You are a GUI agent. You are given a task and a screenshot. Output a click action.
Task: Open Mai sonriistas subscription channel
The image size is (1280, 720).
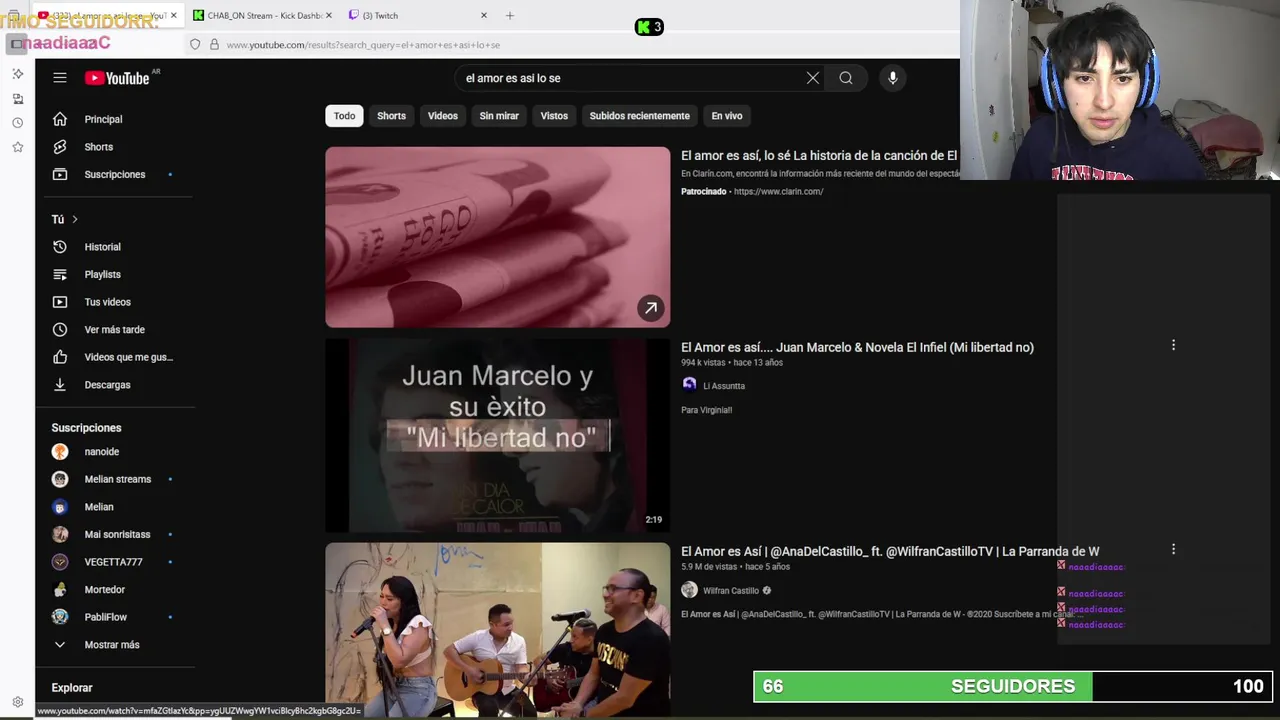click(115, 534)
